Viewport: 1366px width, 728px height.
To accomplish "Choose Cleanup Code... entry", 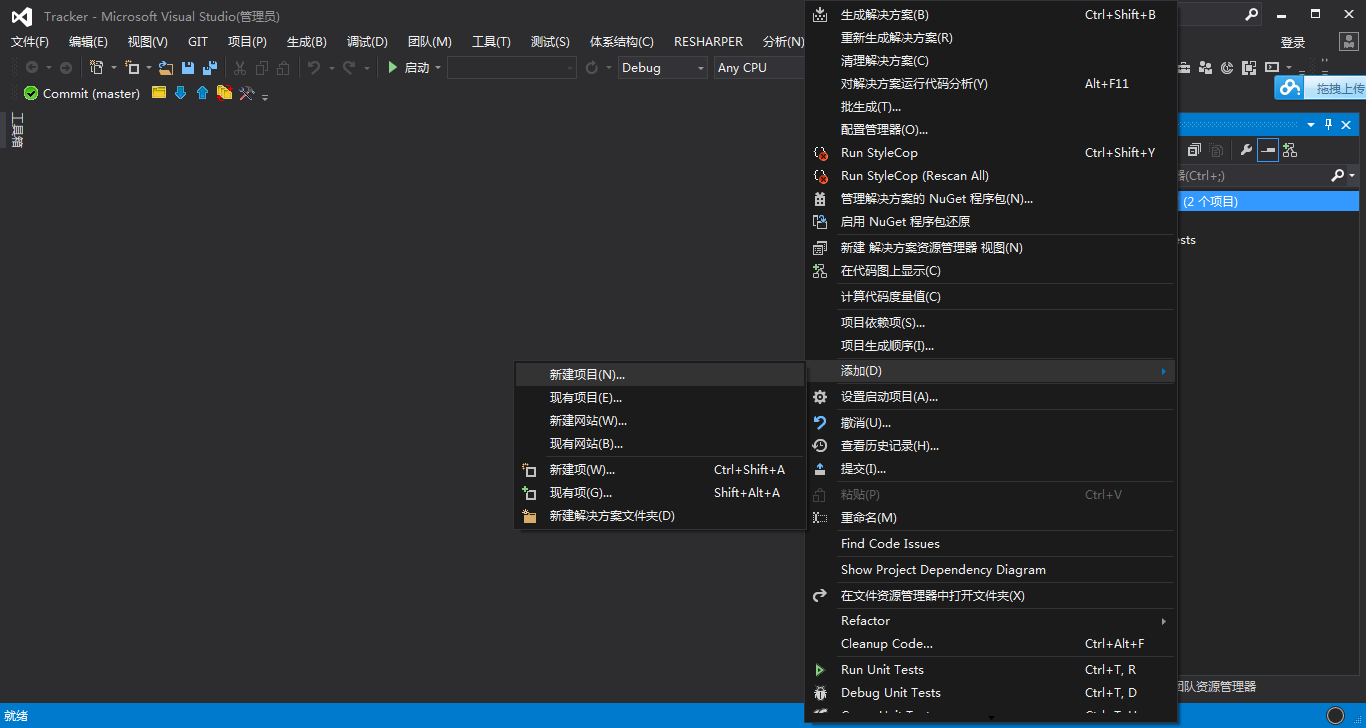I will coord(990,643).
